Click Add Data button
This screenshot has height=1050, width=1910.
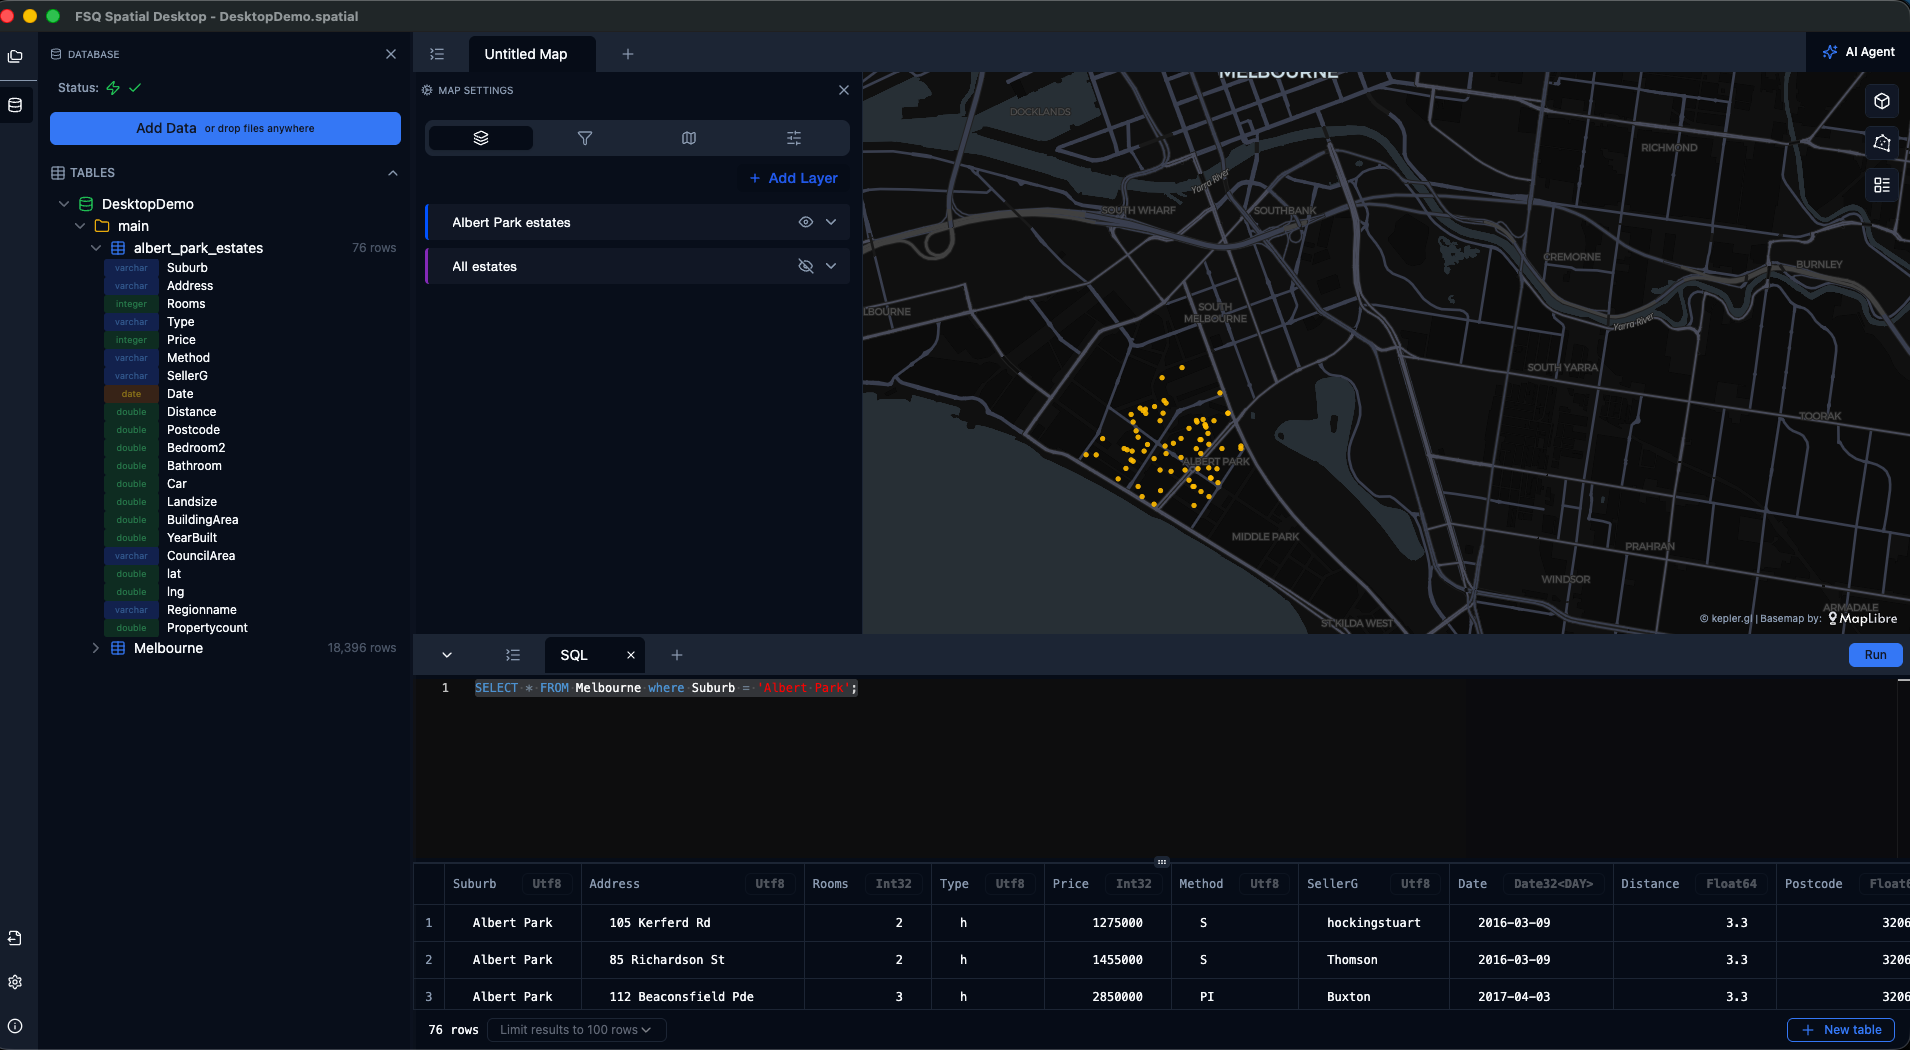pyautogui.click(x=225, y=128)
